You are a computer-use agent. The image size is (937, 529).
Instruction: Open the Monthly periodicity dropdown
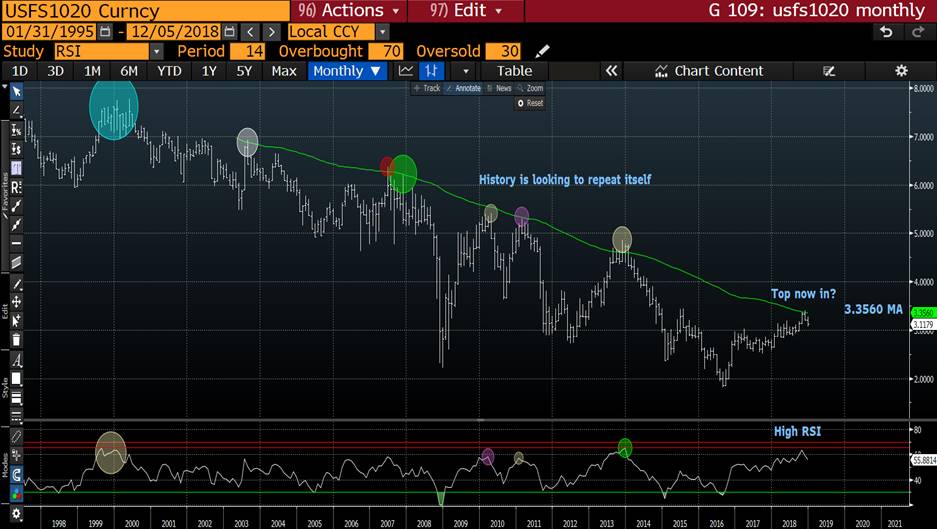point(346,71)
